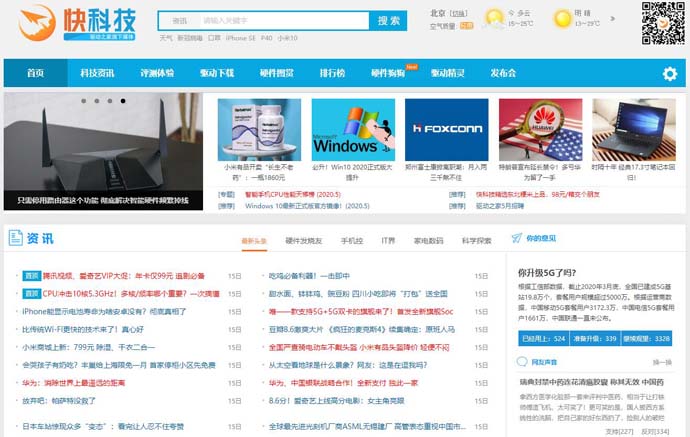Open the 你升级5G了吗? poll title

547,273
